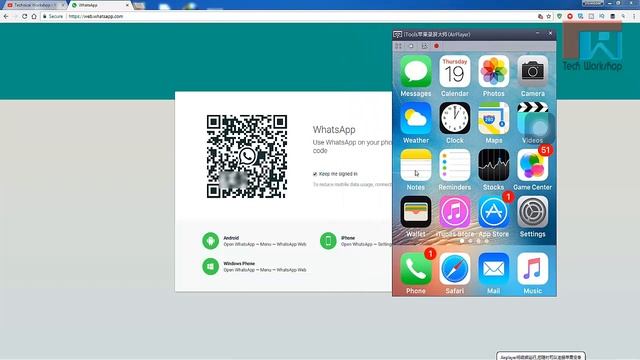Click the AirPlayer screenshot toolbar icon
The width and height of the screenshot is (640, 360).
(x=424, y=46)
